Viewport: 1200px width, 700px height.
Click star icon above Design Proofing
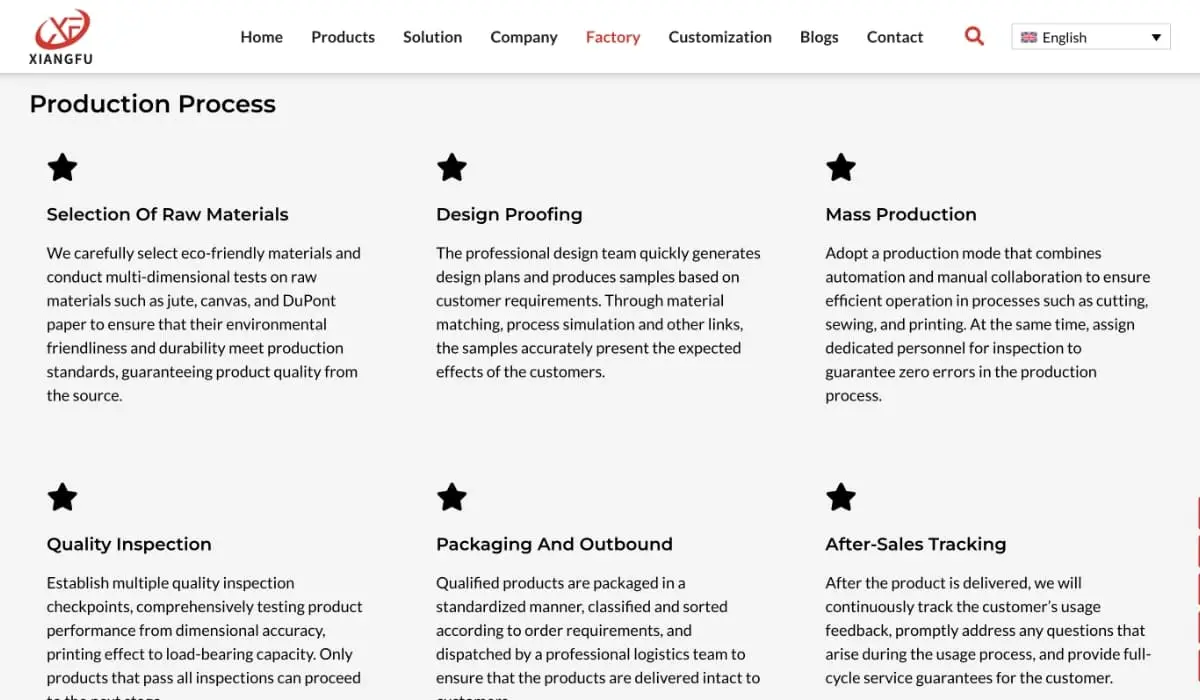452,167
